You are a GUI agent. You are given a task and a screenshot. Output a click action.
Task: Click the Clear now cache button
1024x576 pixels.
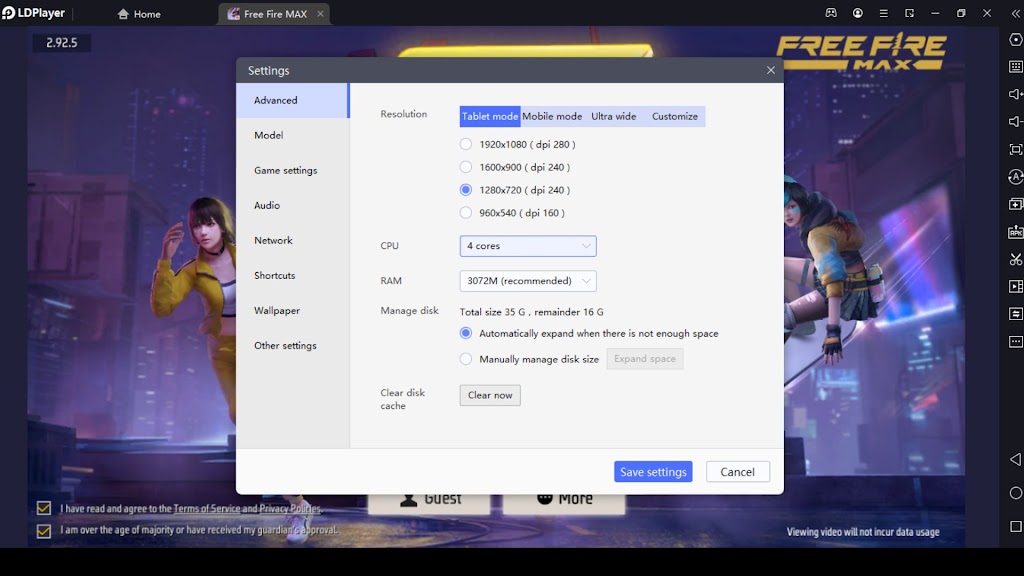490,395
